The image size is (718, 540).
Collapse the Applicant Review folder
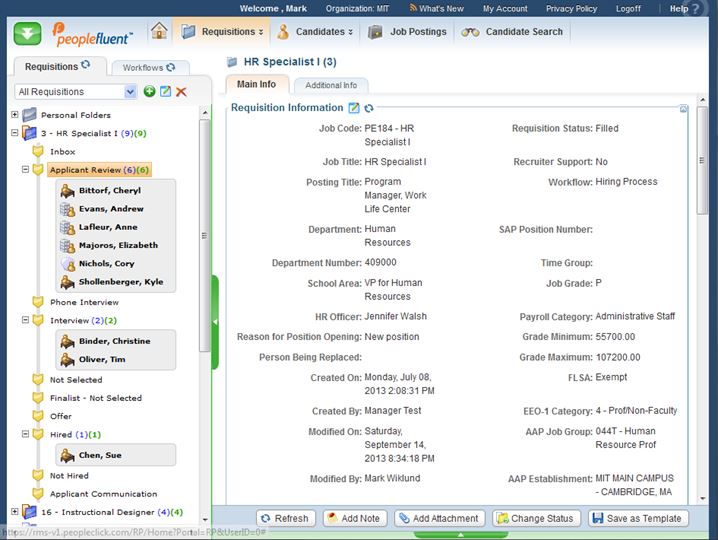(x=25, y=170)
